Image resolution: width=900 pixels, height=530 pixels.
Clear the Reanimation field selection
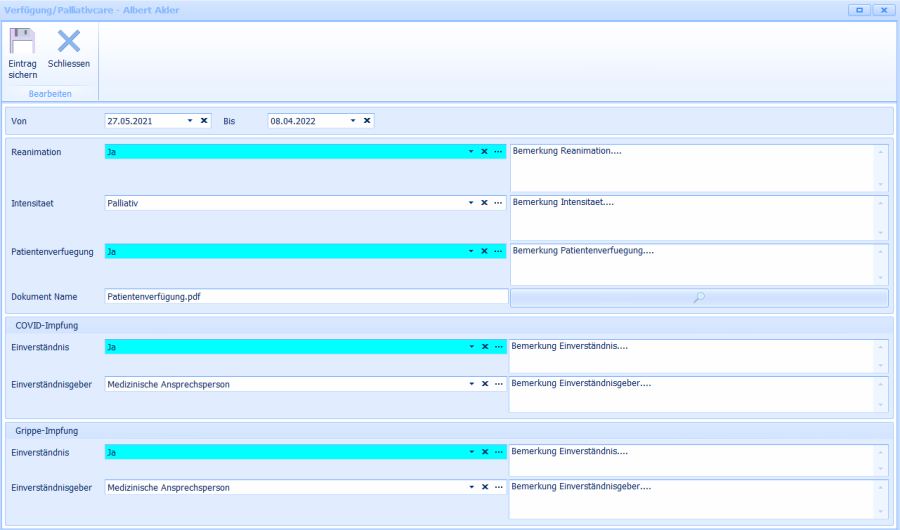484,152
